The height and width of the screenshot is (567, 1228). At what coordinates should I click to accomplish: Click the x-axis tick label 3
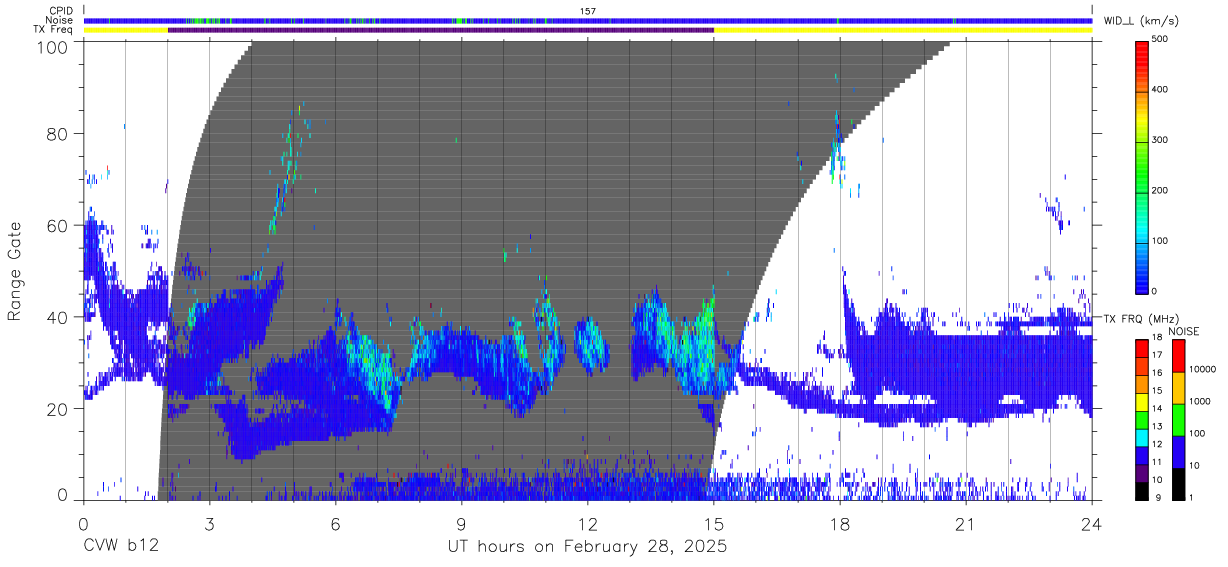210,524
